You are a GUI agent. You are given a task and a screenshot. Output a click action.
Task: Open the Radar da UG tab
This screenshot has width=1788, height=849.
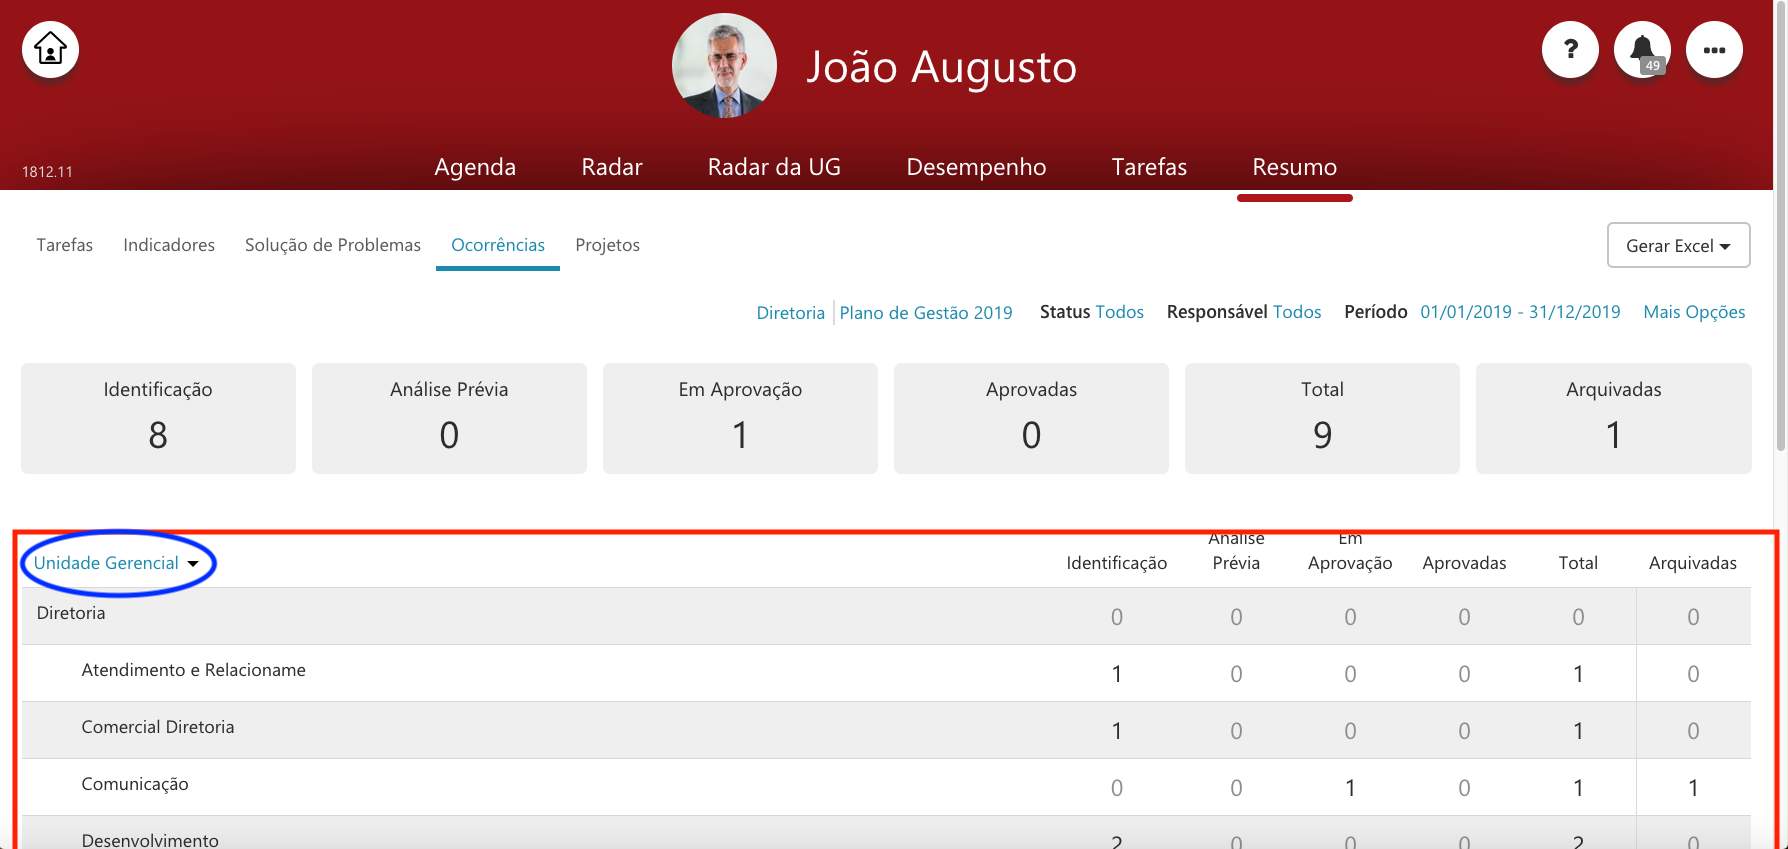(774, 167)
